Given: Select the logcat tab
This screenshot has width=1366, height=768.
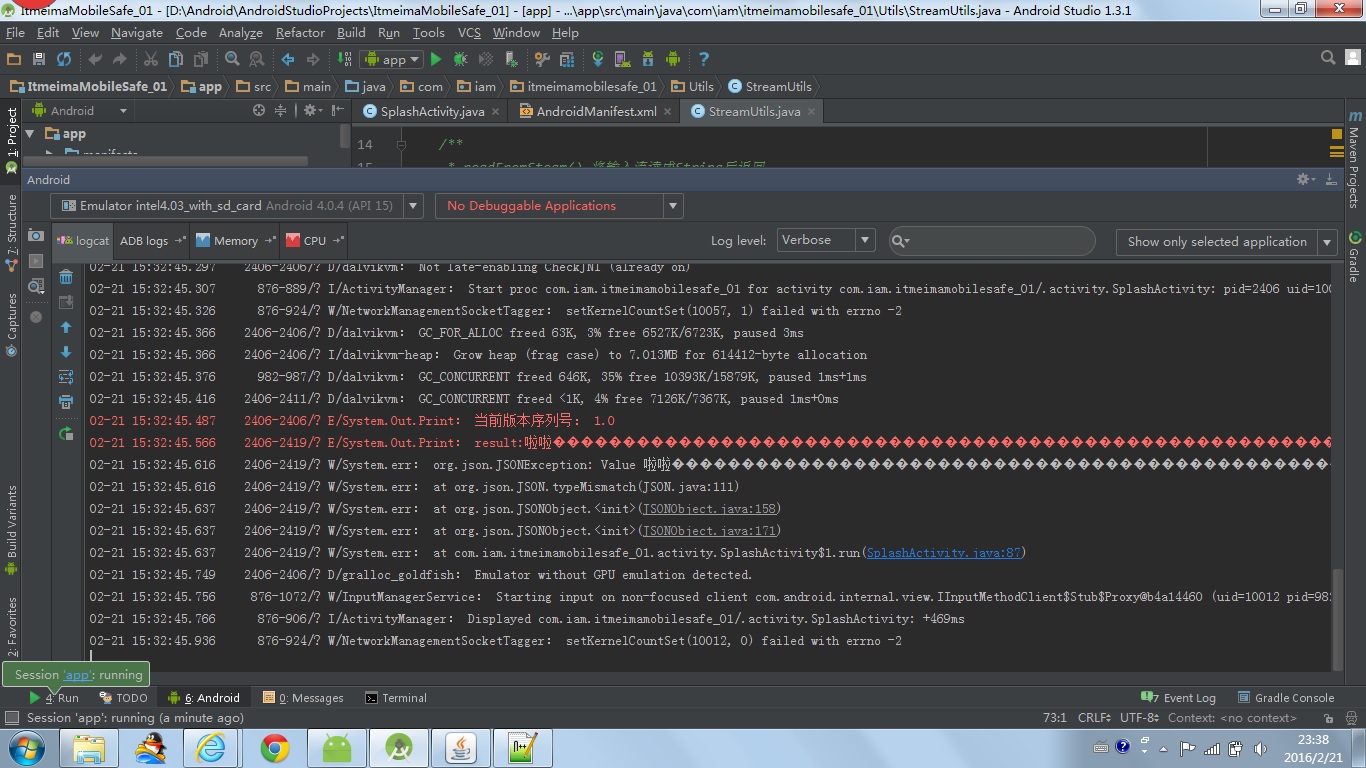Looking at the screenshot, I should 84,240.
